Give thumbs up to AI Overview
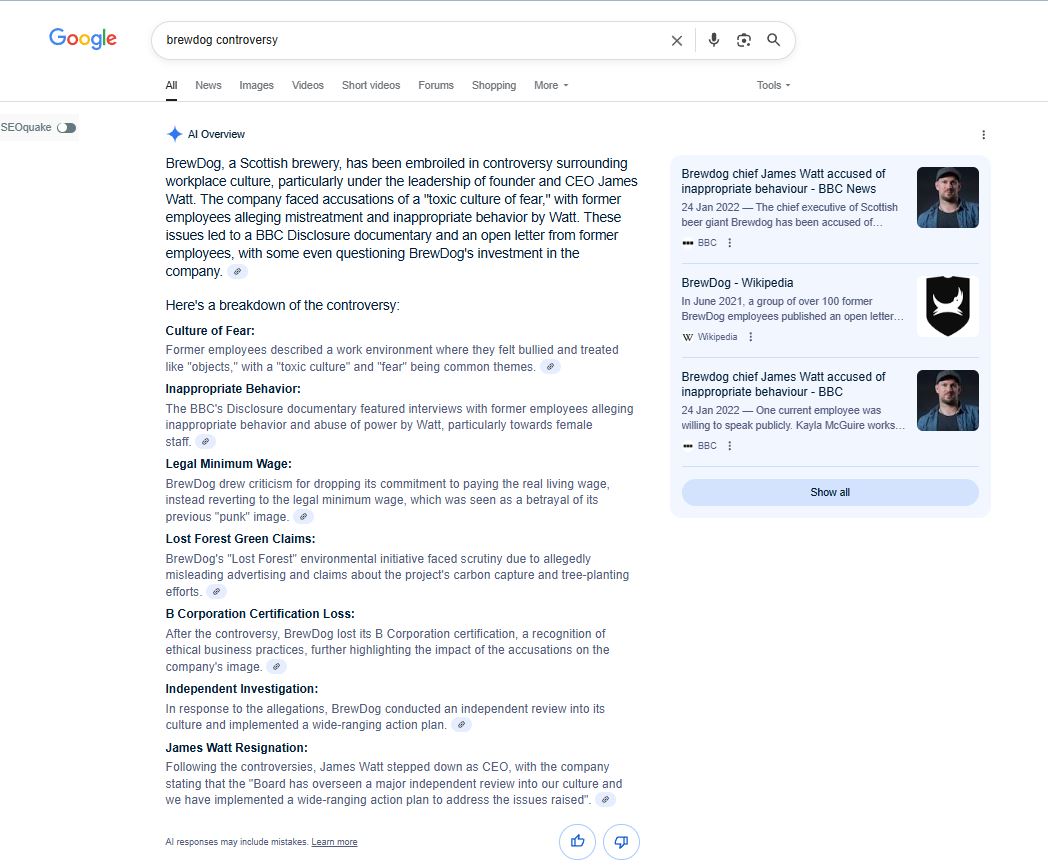1048x867 pixels. pos(577,842)
